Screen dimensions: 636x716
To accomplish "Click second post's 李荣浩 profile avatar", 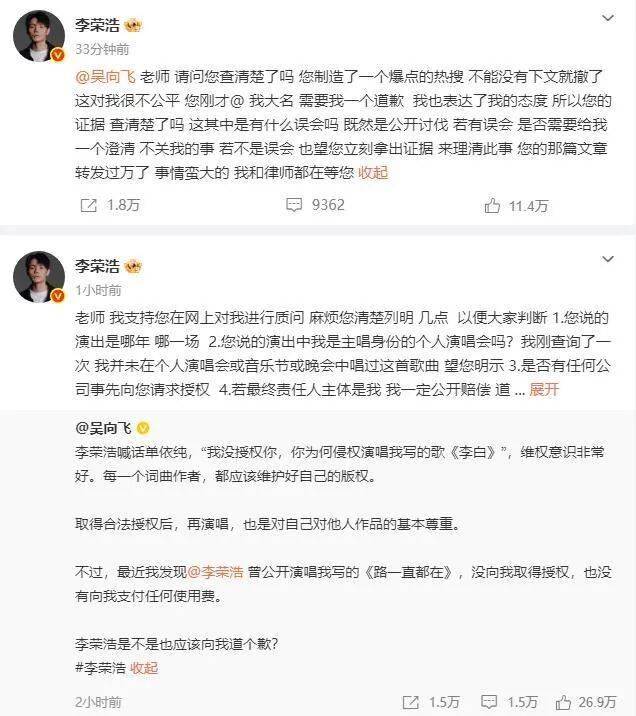I will click(x=39, y=277).
